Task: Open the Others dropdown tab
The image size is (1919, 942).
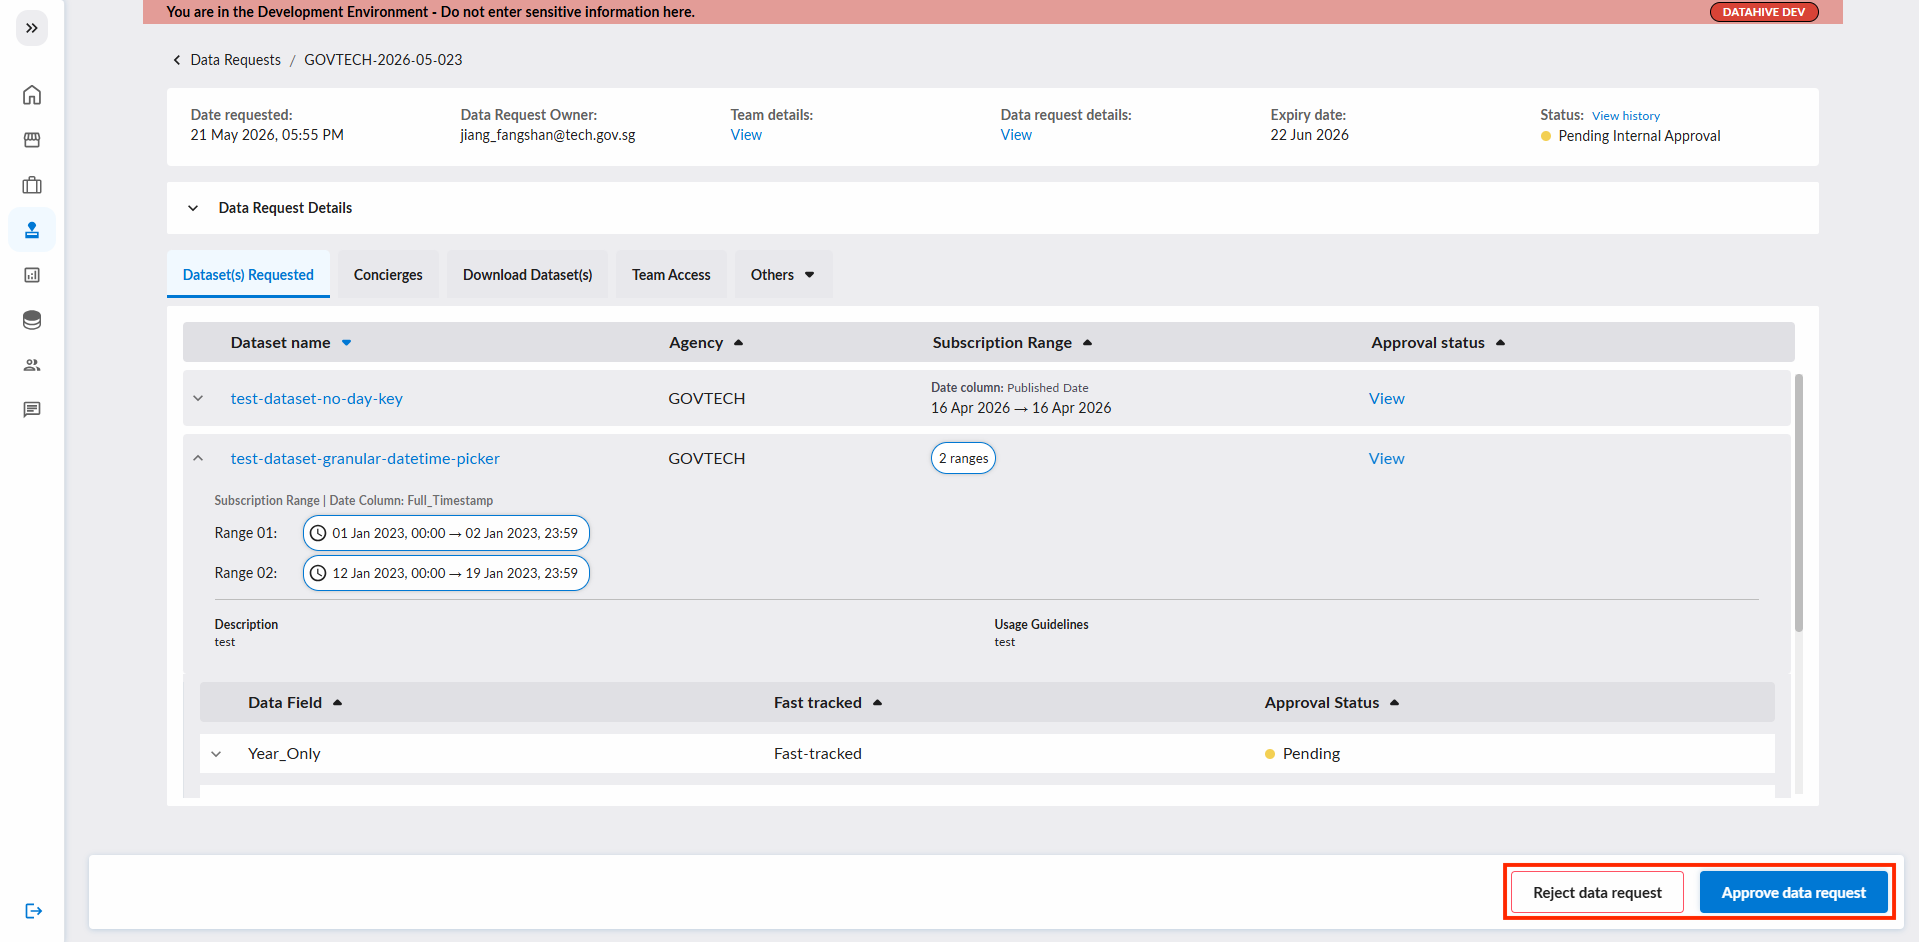Action: pos(783,274)
